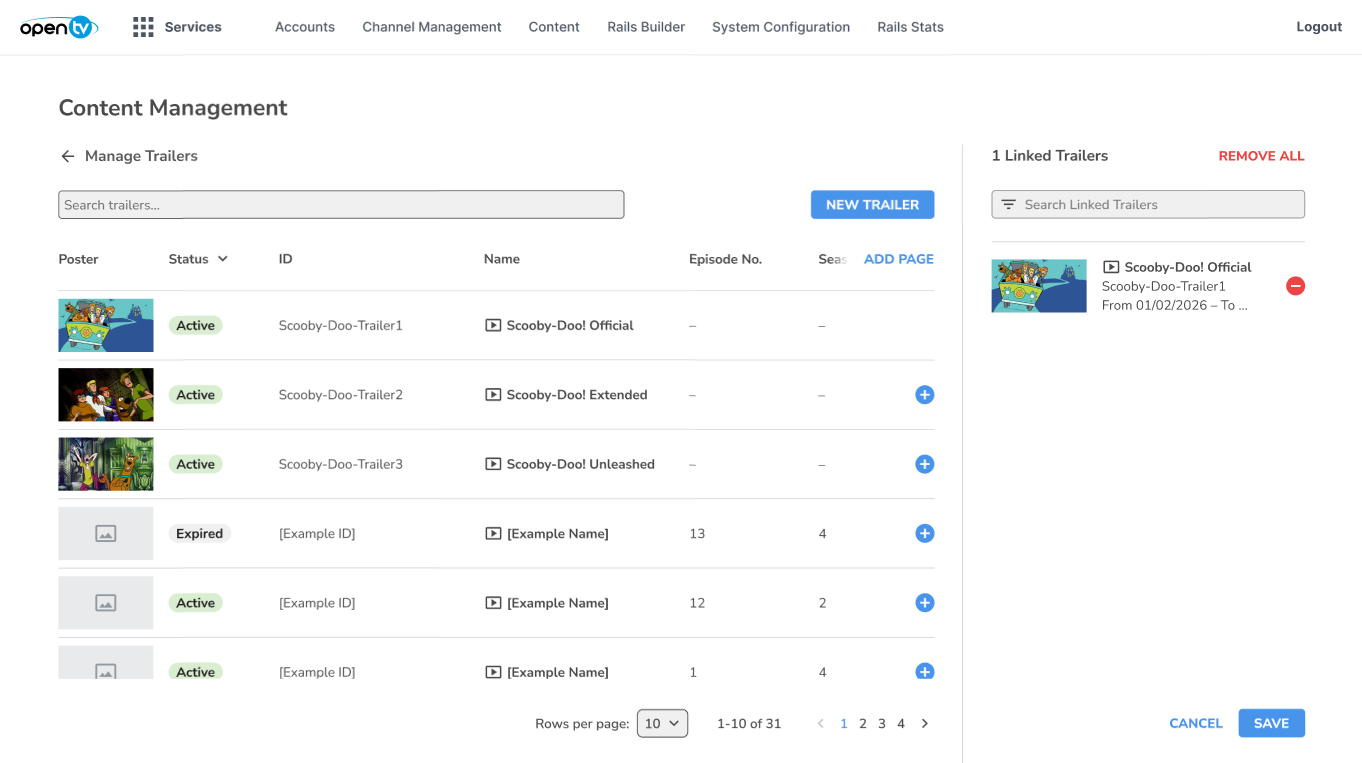The height and width of the screenshot is (763, 1362).
Task: Focus Search Linked Trailers field
Action: 1148,205
